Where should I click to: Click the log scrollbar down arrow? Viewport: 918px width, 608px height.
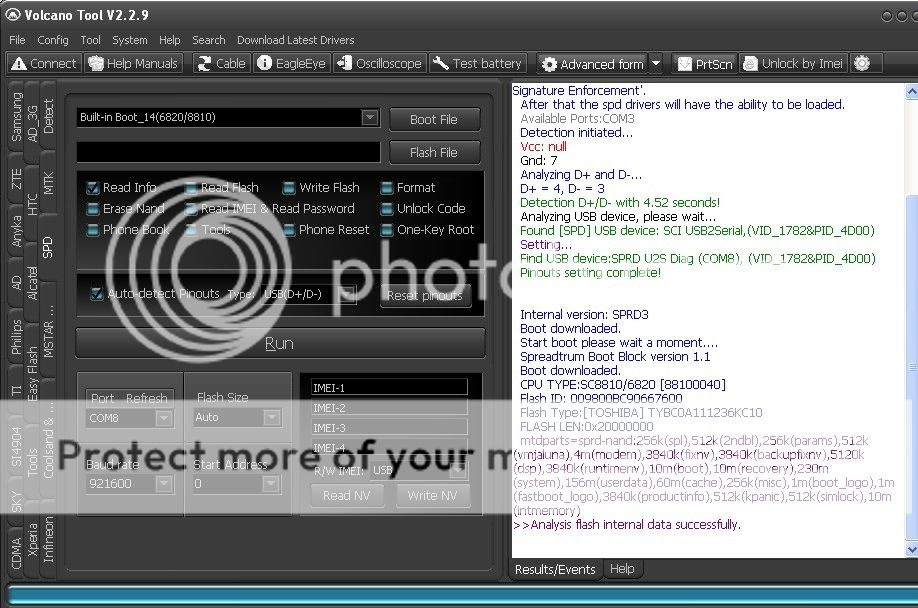pos(912,550)
